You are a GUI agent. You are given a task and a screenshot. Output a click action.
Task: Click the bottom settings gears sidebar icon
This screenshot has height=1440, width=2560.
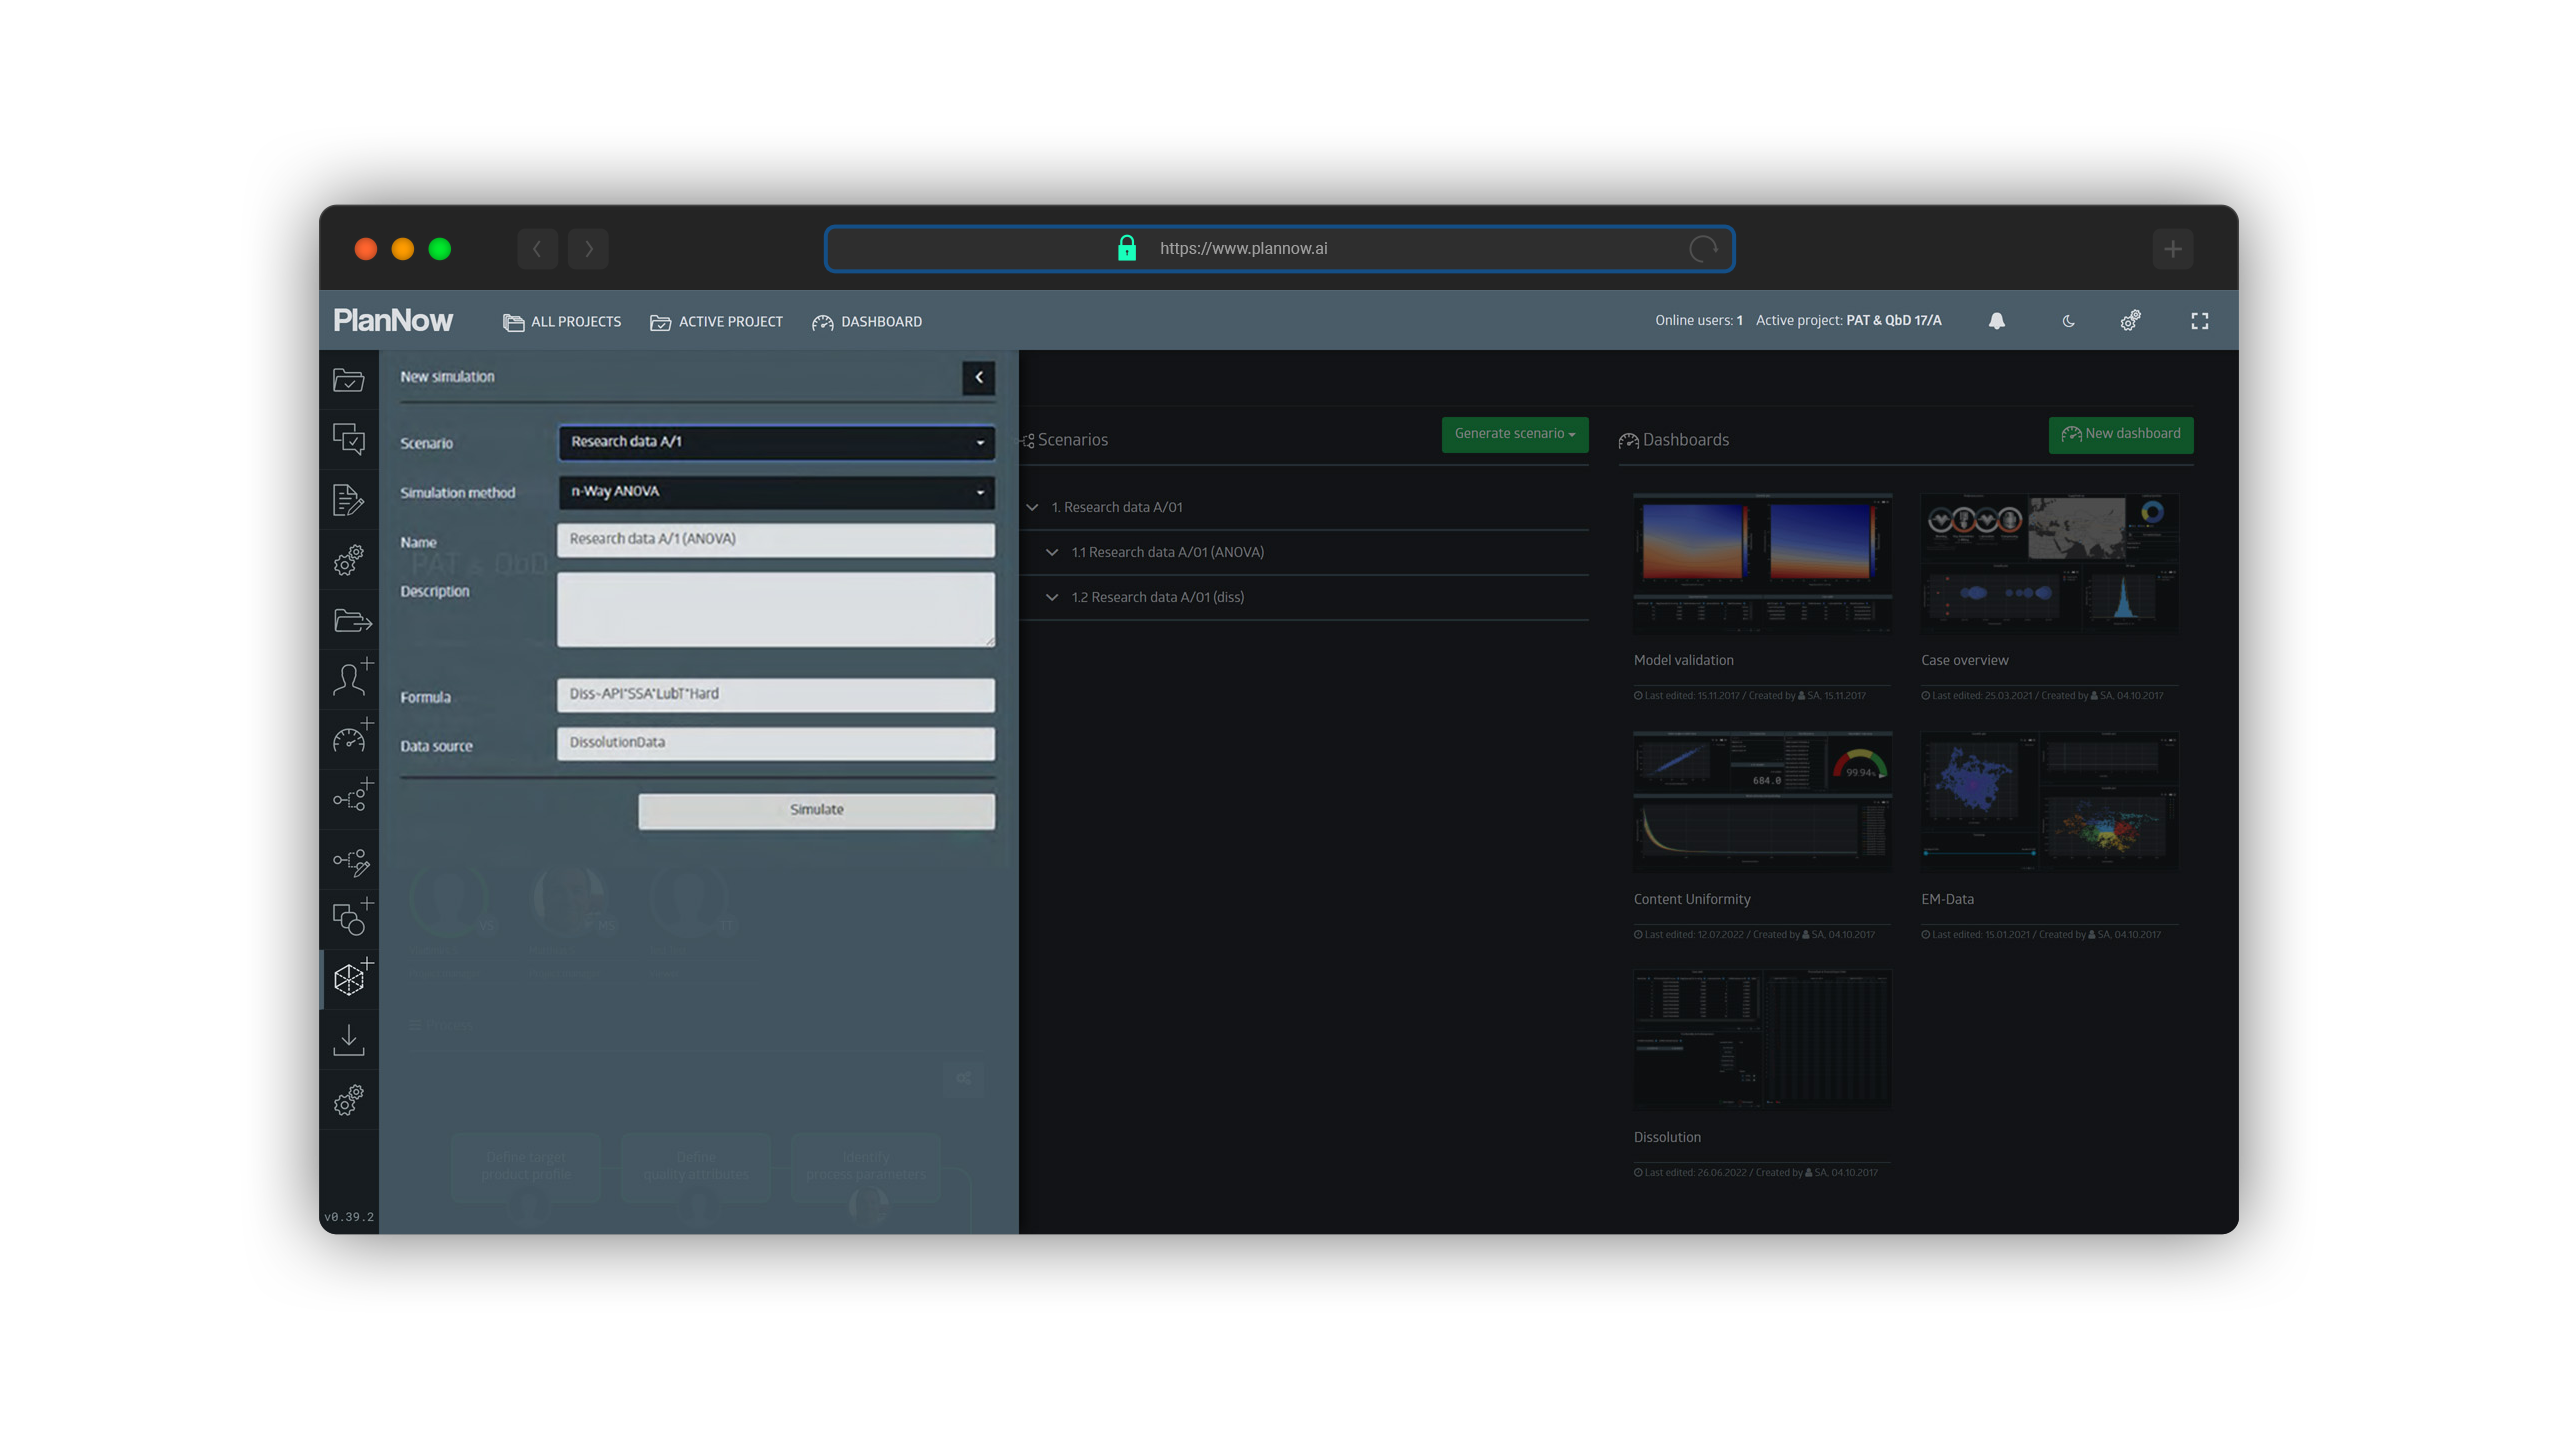(348, 1100)
